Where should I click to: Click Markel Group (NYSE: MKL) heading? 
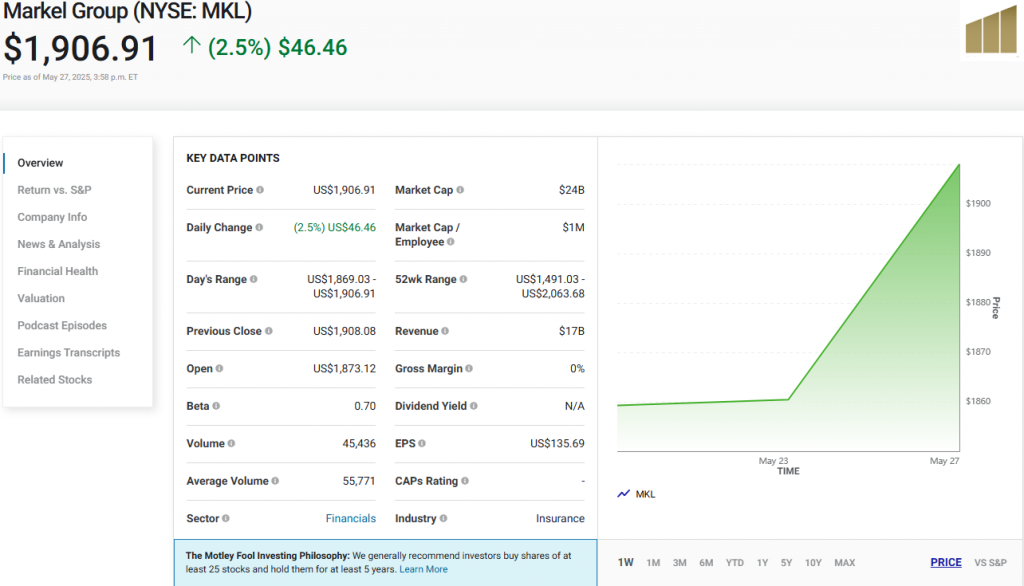tap(127, 11)
